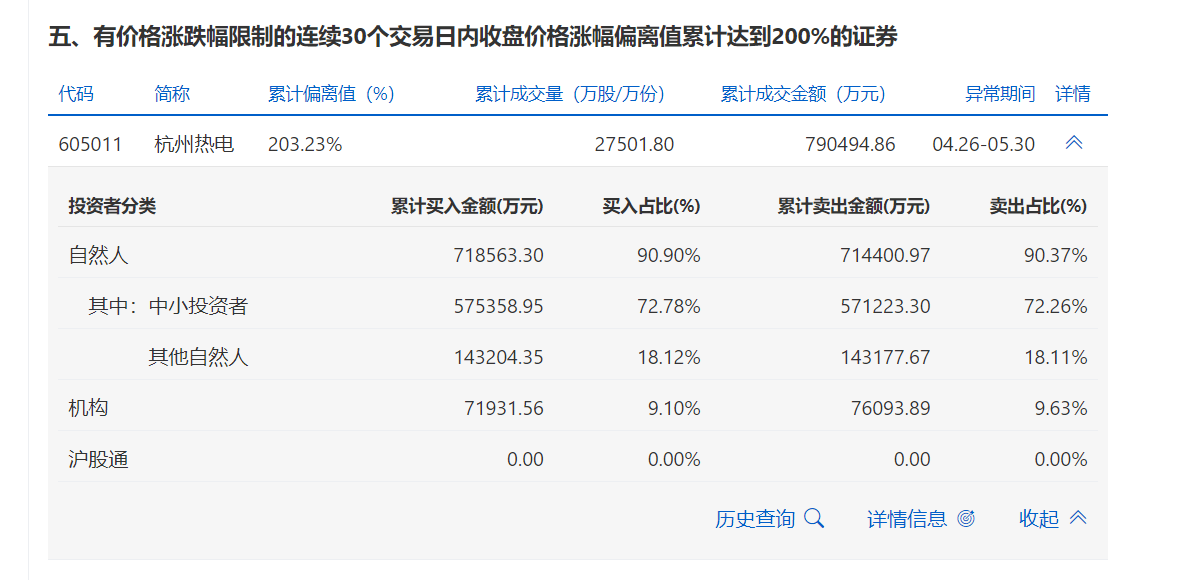Click the 异常期间 column header
Screen dimensions: 1179x580
[x=1000, y=94]
